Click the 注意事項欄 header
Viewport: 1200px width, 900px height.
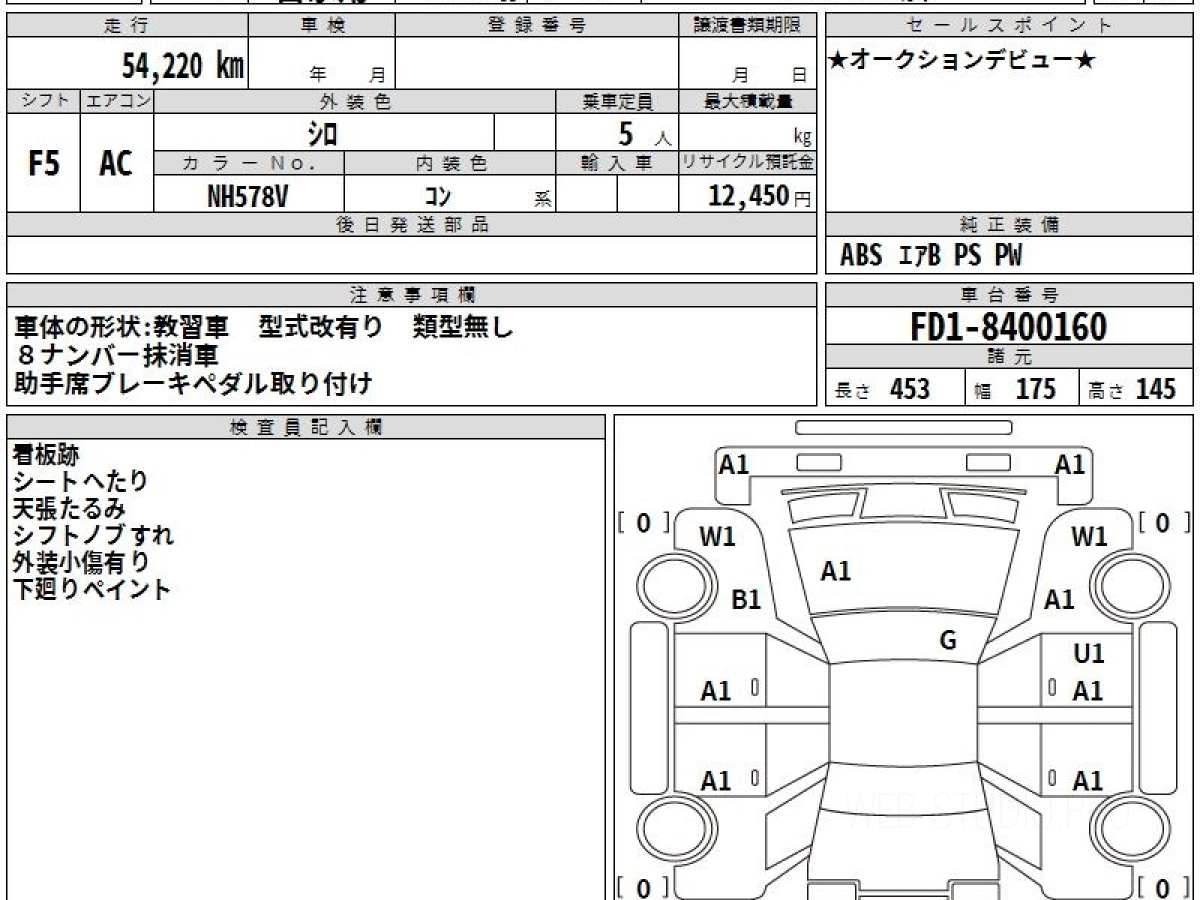[x=411, y=295]
